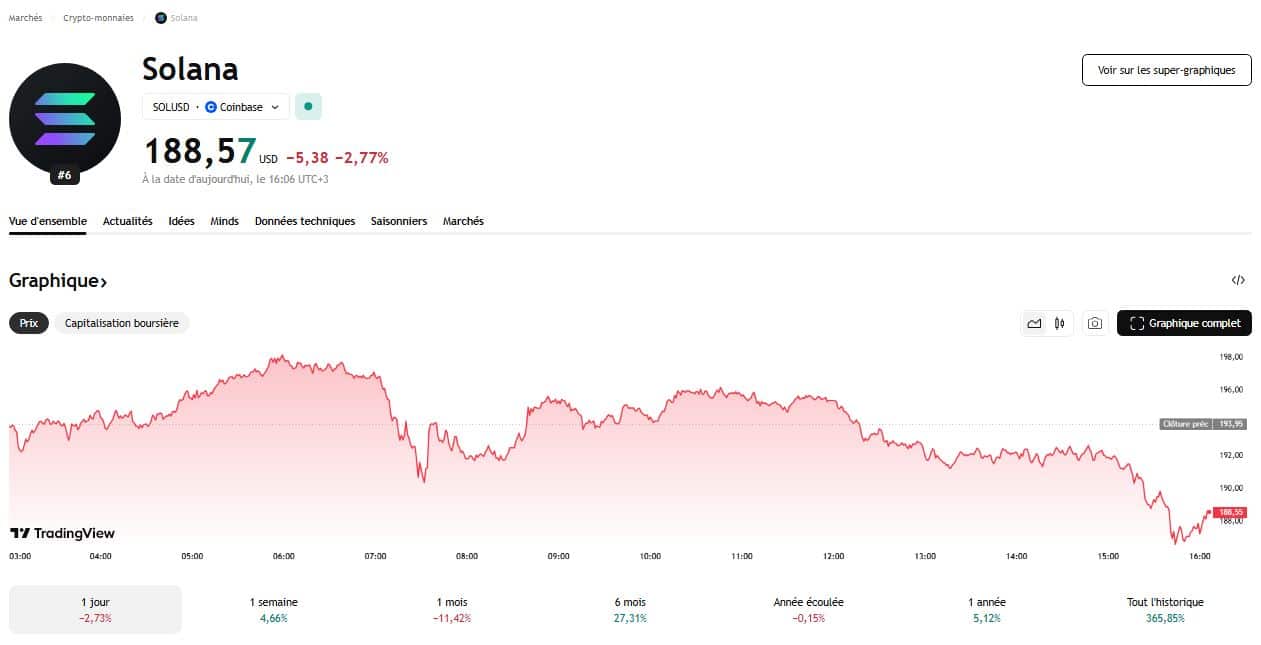Open the Actualités tab
This screenshot has height=645, width=1261.
pos(128,221)
